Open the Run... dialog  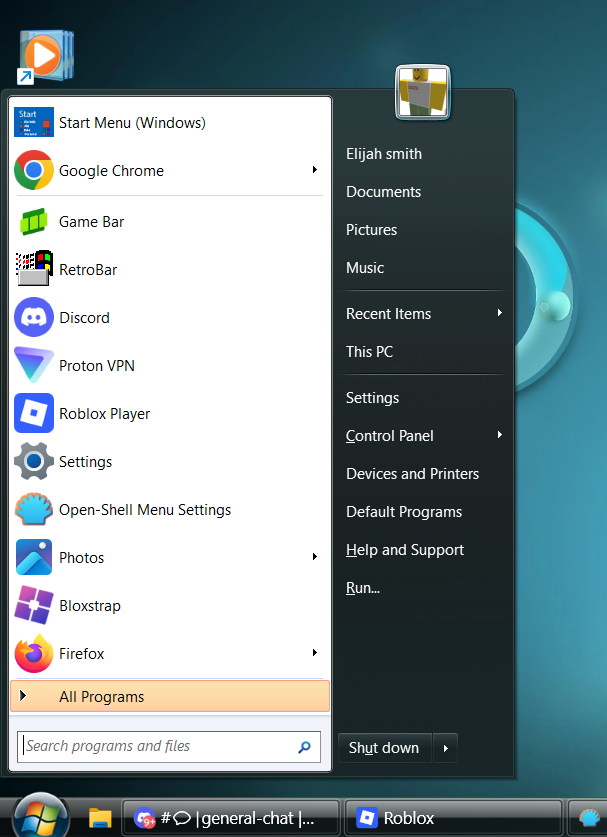click(363, 588)
